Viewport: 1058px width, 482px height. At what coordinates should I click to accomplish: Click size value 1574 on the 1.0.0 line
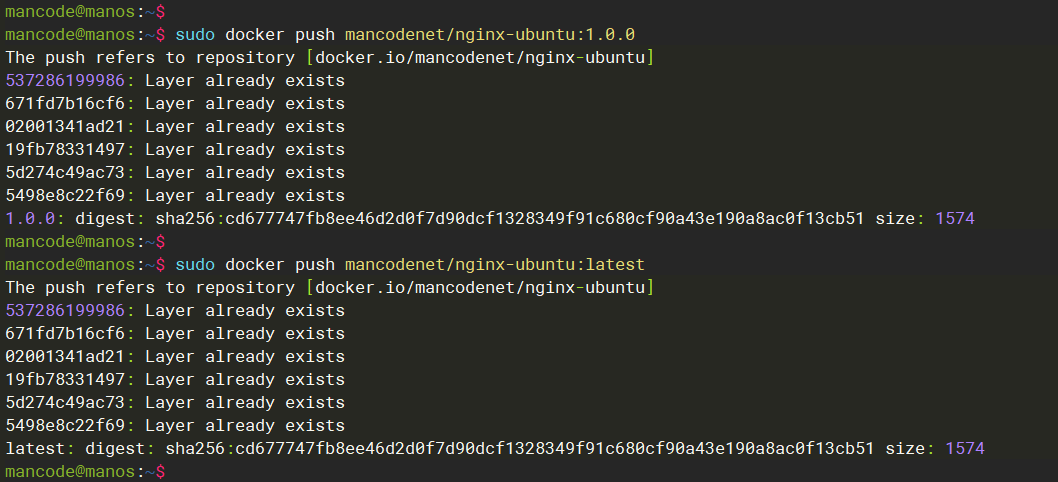point(954,218)
